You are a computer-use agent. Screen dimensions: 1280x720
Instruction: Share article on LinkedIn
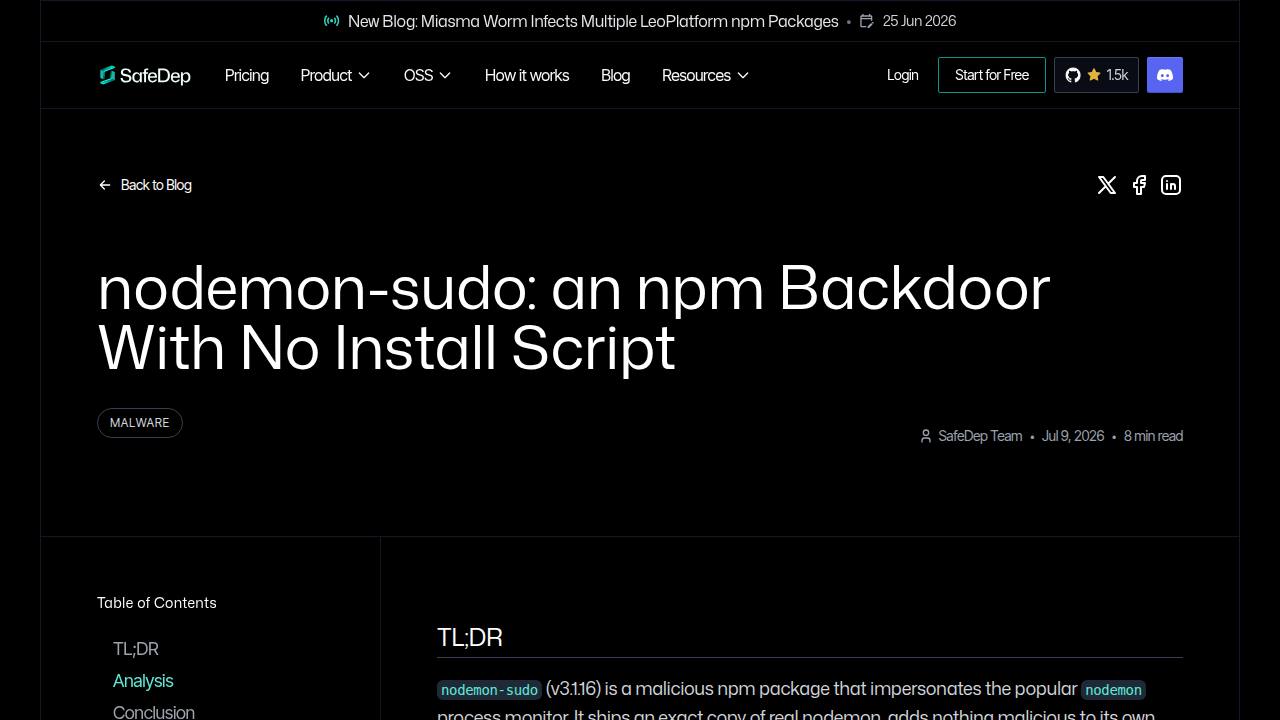pyautogui.click(x=1171, y=185)
